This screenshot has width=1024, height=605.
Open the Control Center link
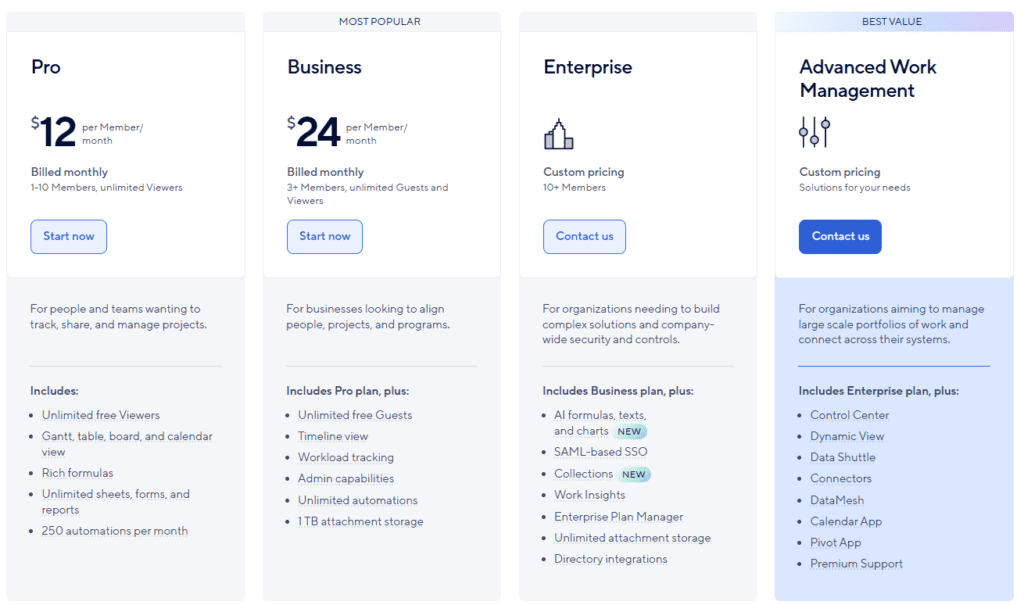coord(849,415)
